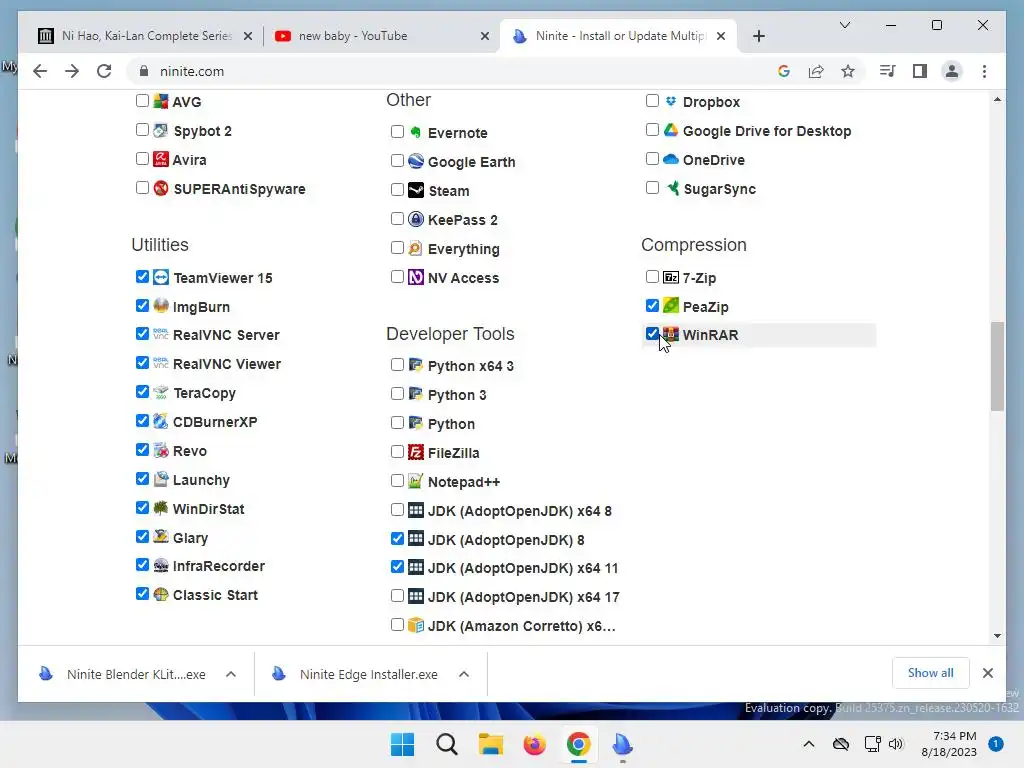Click the InfraRecorder label
Screen dimensions: 1024x768
[x=219, y=566]
